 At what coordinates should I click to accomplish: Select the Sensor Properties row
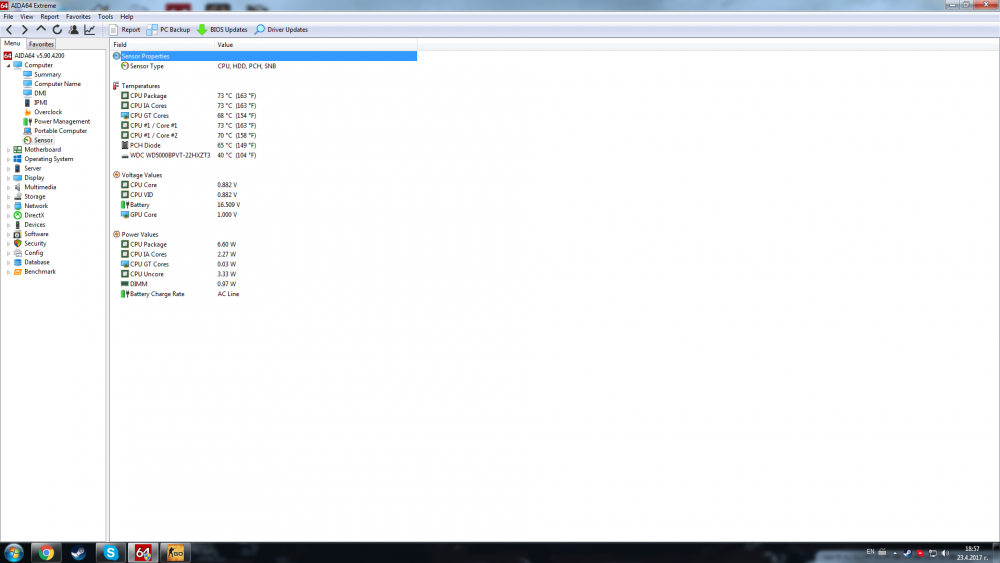(264, 56)
